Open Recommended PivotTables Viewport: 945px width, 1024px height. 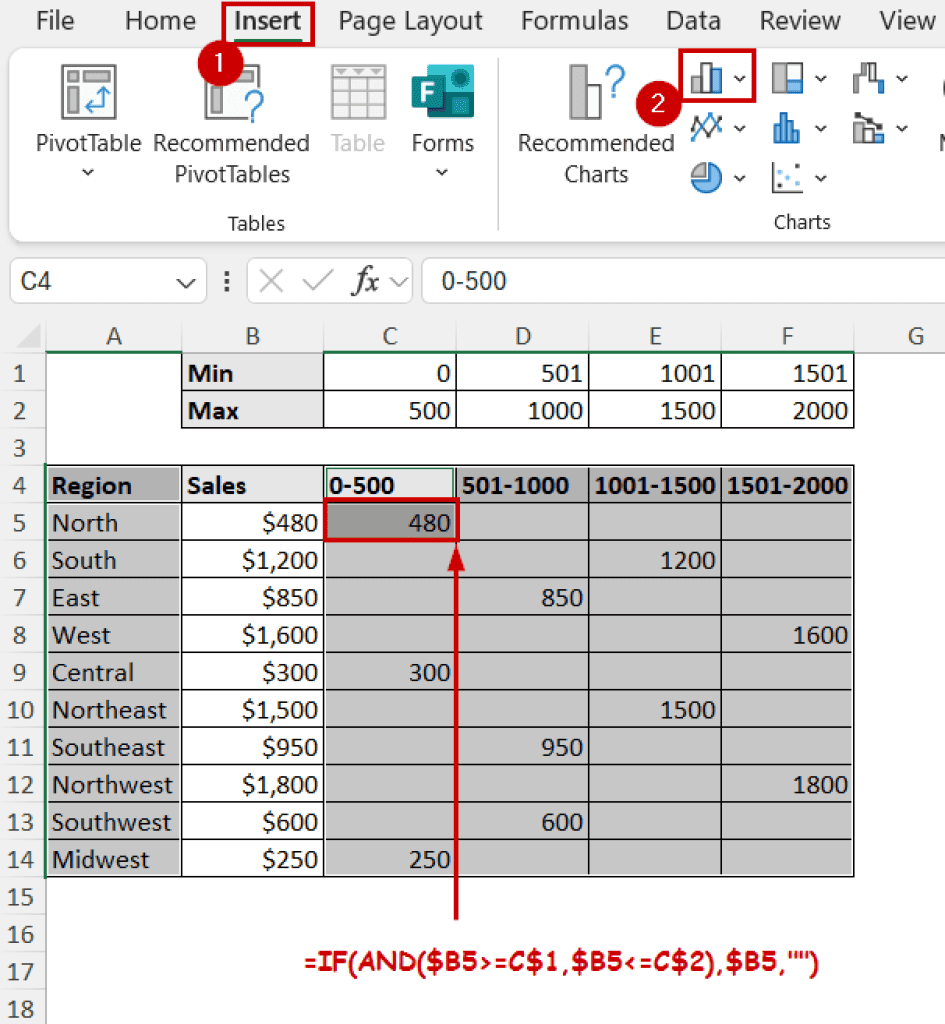[232, 95]
